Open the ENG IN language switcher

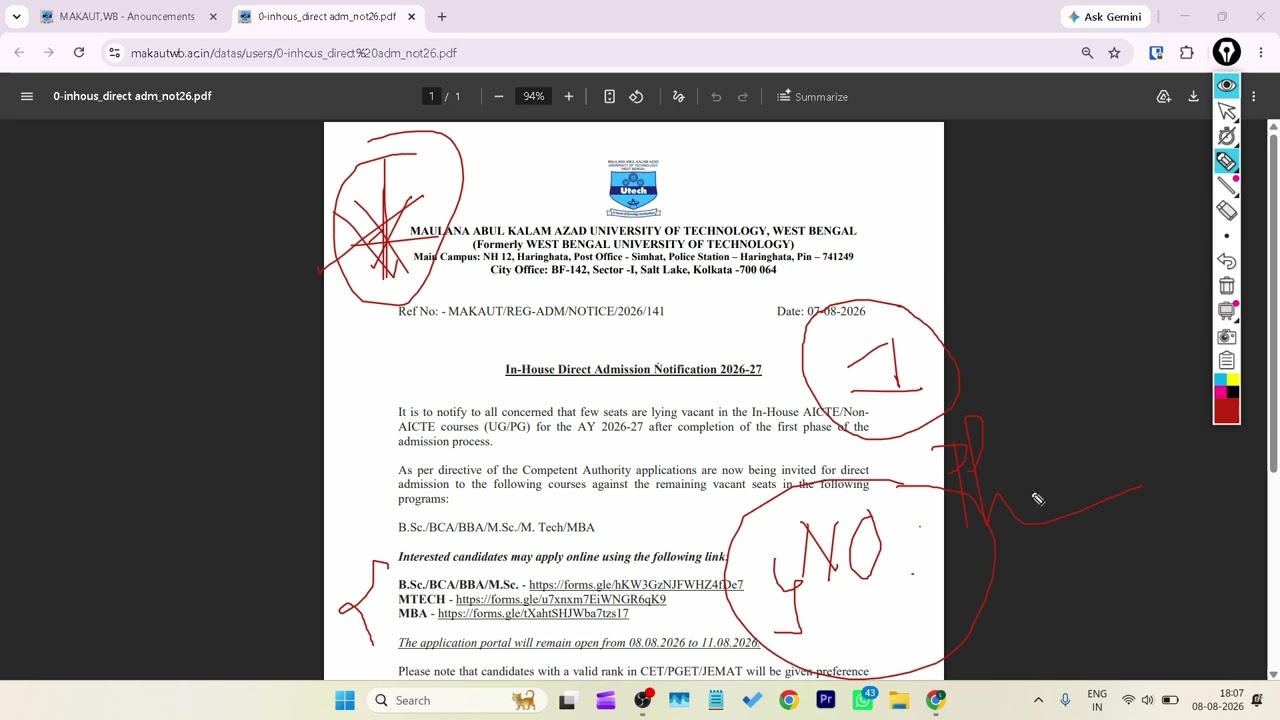click(1097, 700)
